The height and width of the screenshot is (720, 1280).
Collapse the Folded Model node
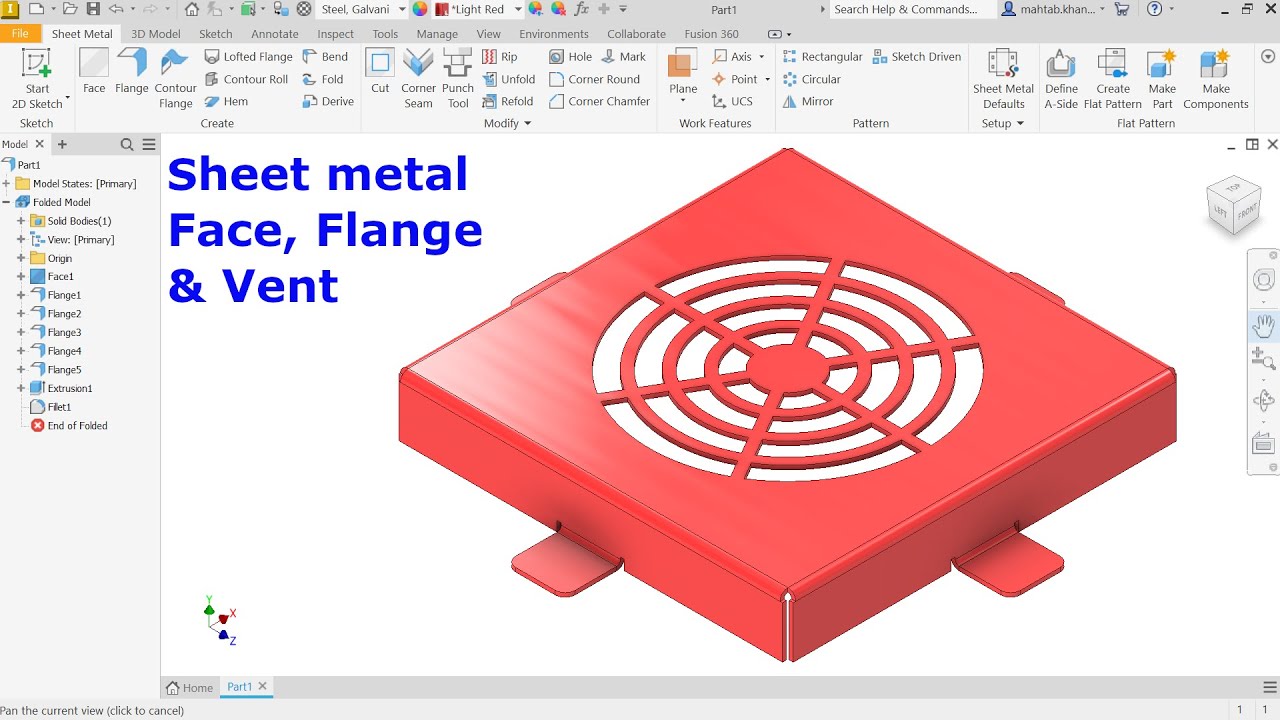pyautogui.click(x=7, y=202)
